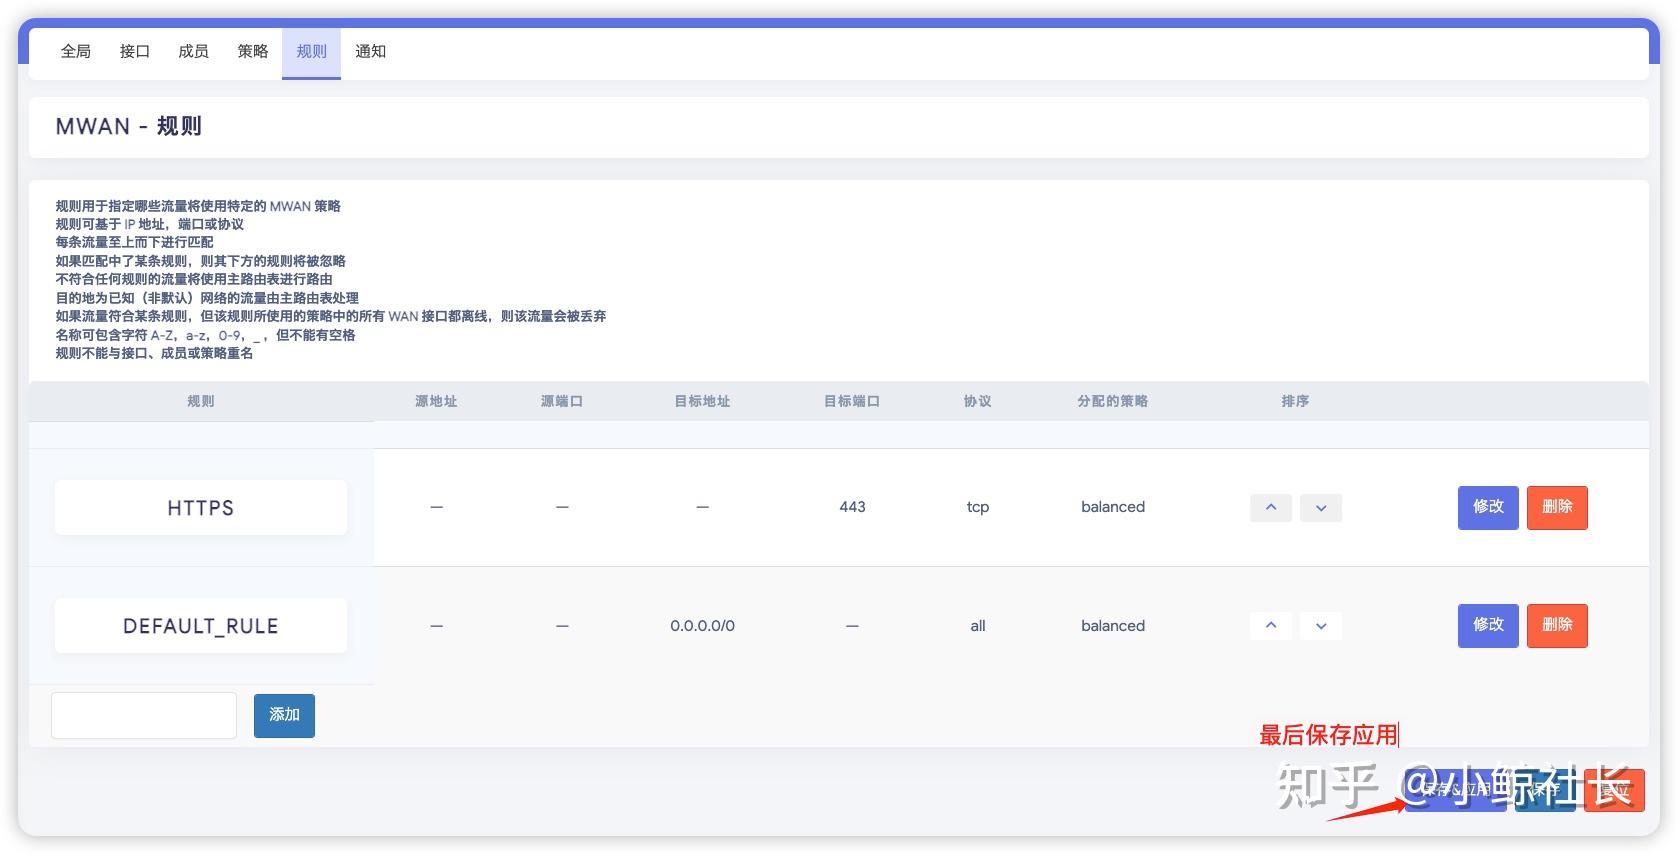Open the 全局 tab
This screenshot has height=854, width=1678.
click(76, 52)
